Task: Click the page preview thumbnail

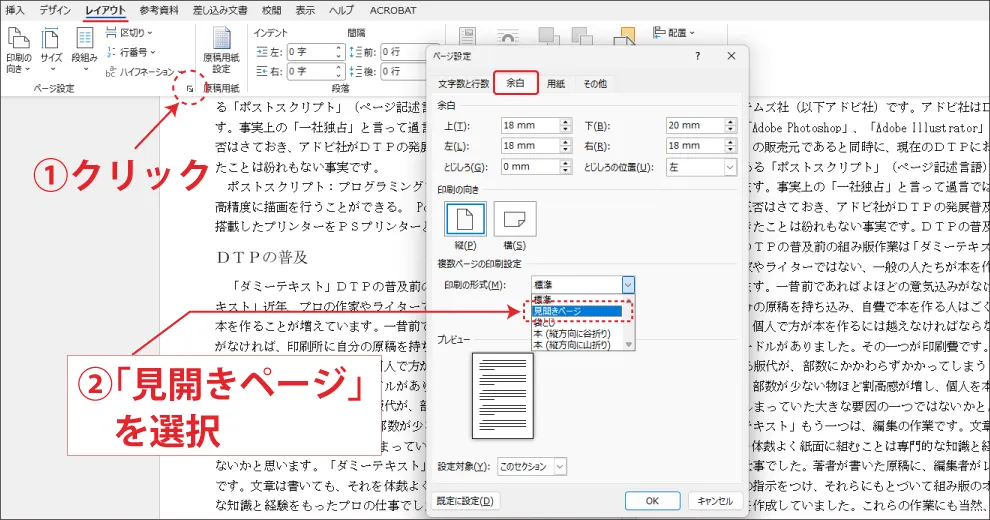Action: tap(503, 396)
